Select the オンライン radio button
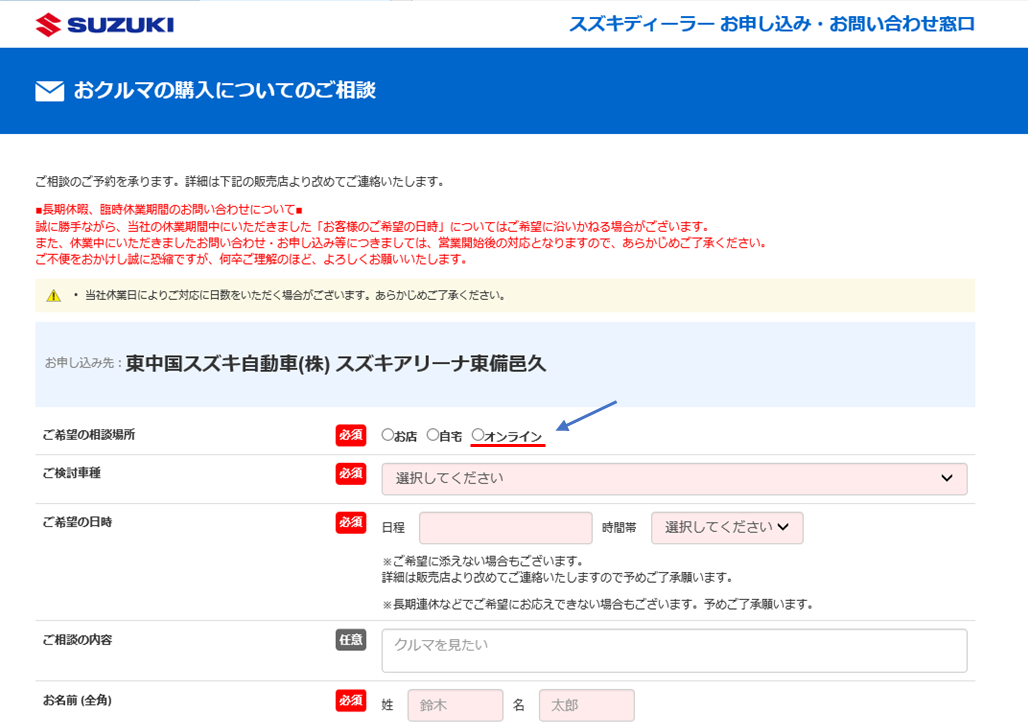 pos(478,435)
